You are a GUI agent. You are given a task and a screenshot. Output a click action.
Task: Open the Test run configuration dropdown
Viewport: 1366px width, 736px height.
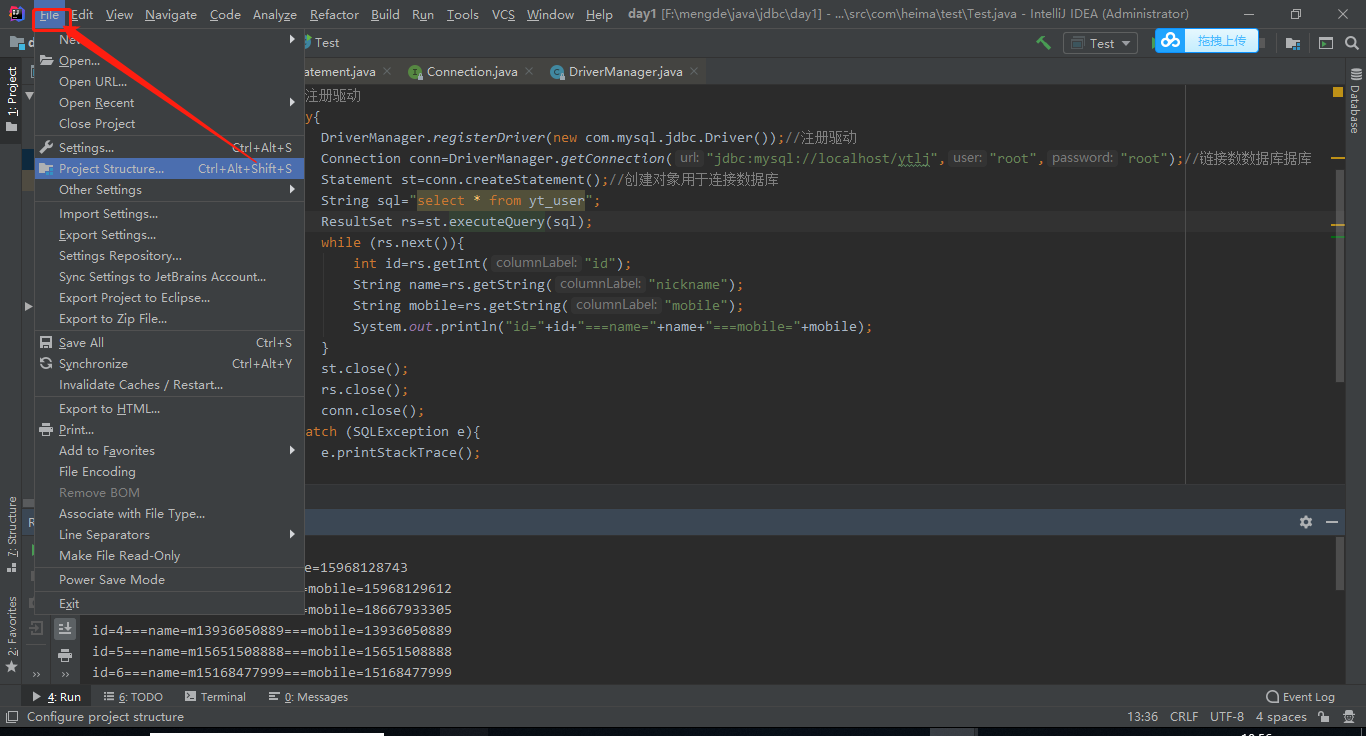[x=1100, y=43]
